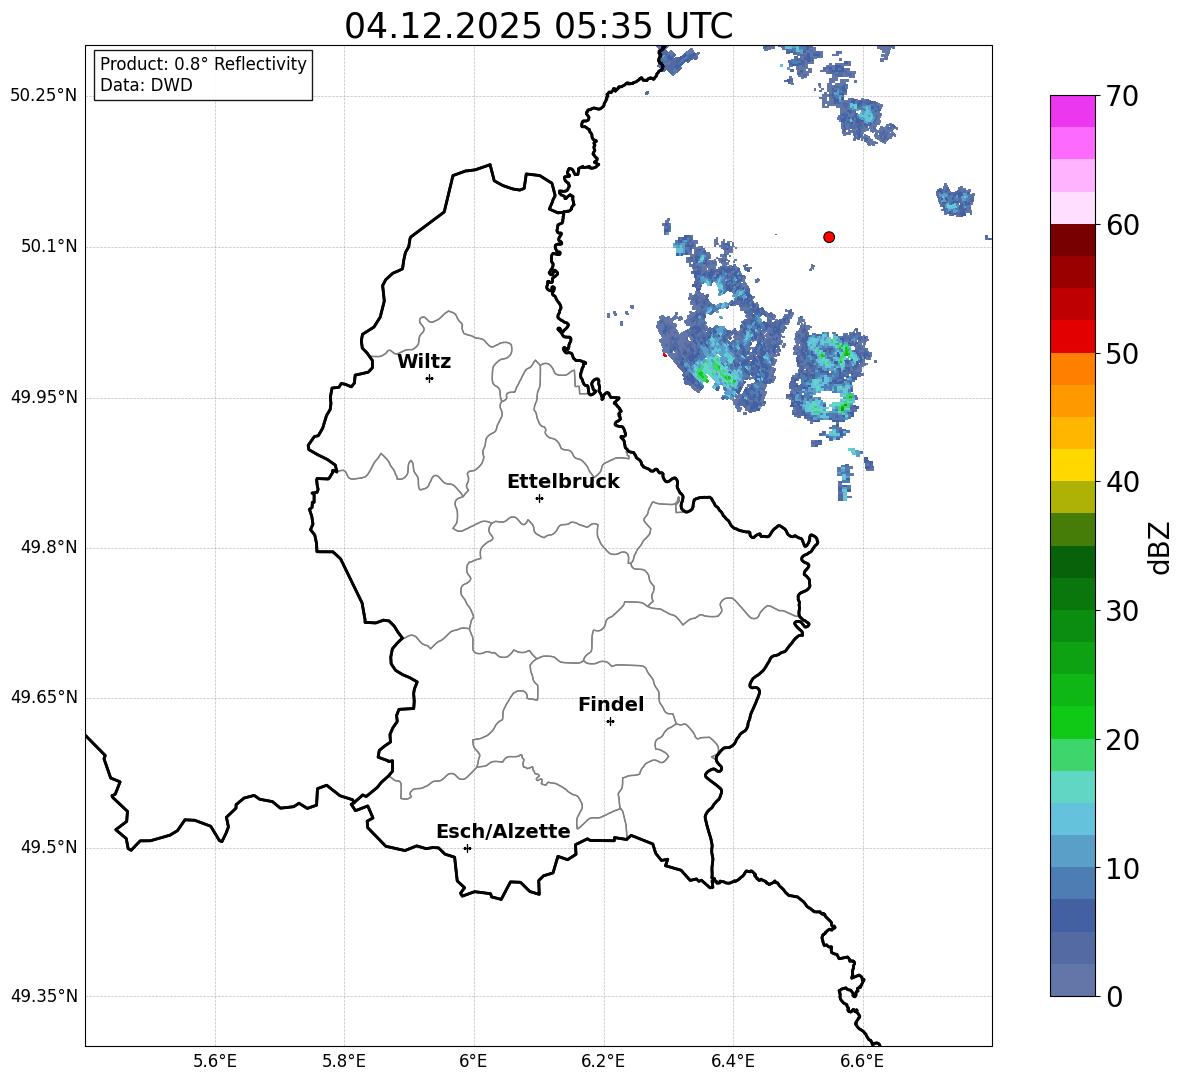Click the yellow colorbar segment above 40
The height and width of the screenshot is (1081, 1184).
pyautogui.click(x=1073, y=465)
